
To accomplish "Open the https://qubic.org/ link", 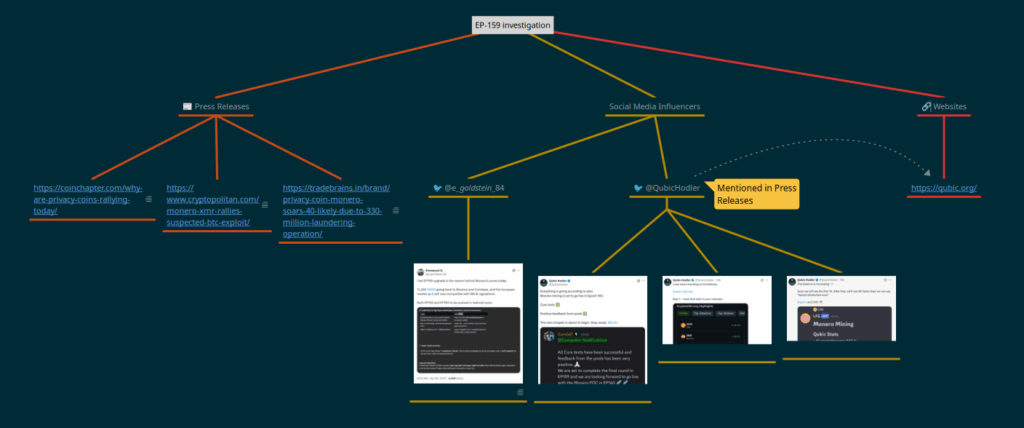I will tap(944, 188).
